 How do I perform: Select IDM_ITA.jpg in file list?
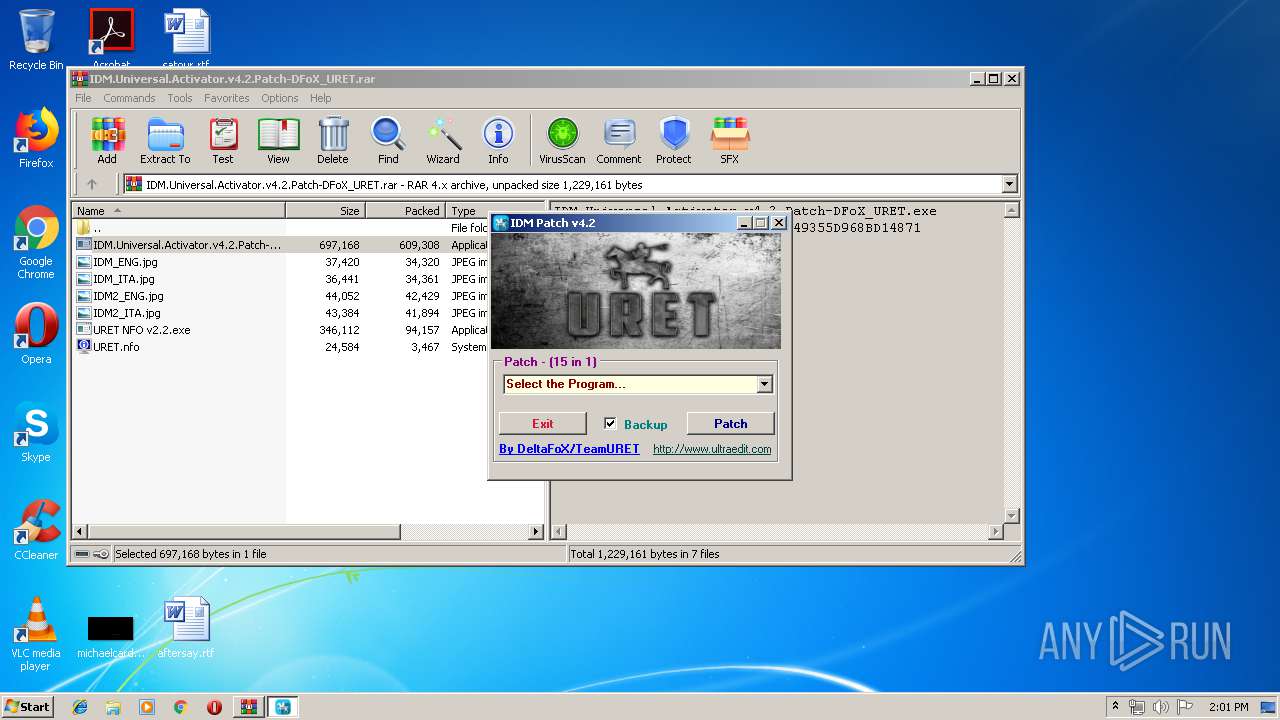[x=280, y=279]
